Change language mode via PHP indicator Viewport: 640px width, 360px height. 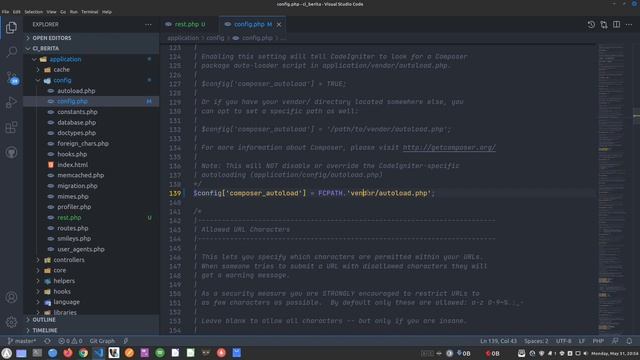(598, 341)
